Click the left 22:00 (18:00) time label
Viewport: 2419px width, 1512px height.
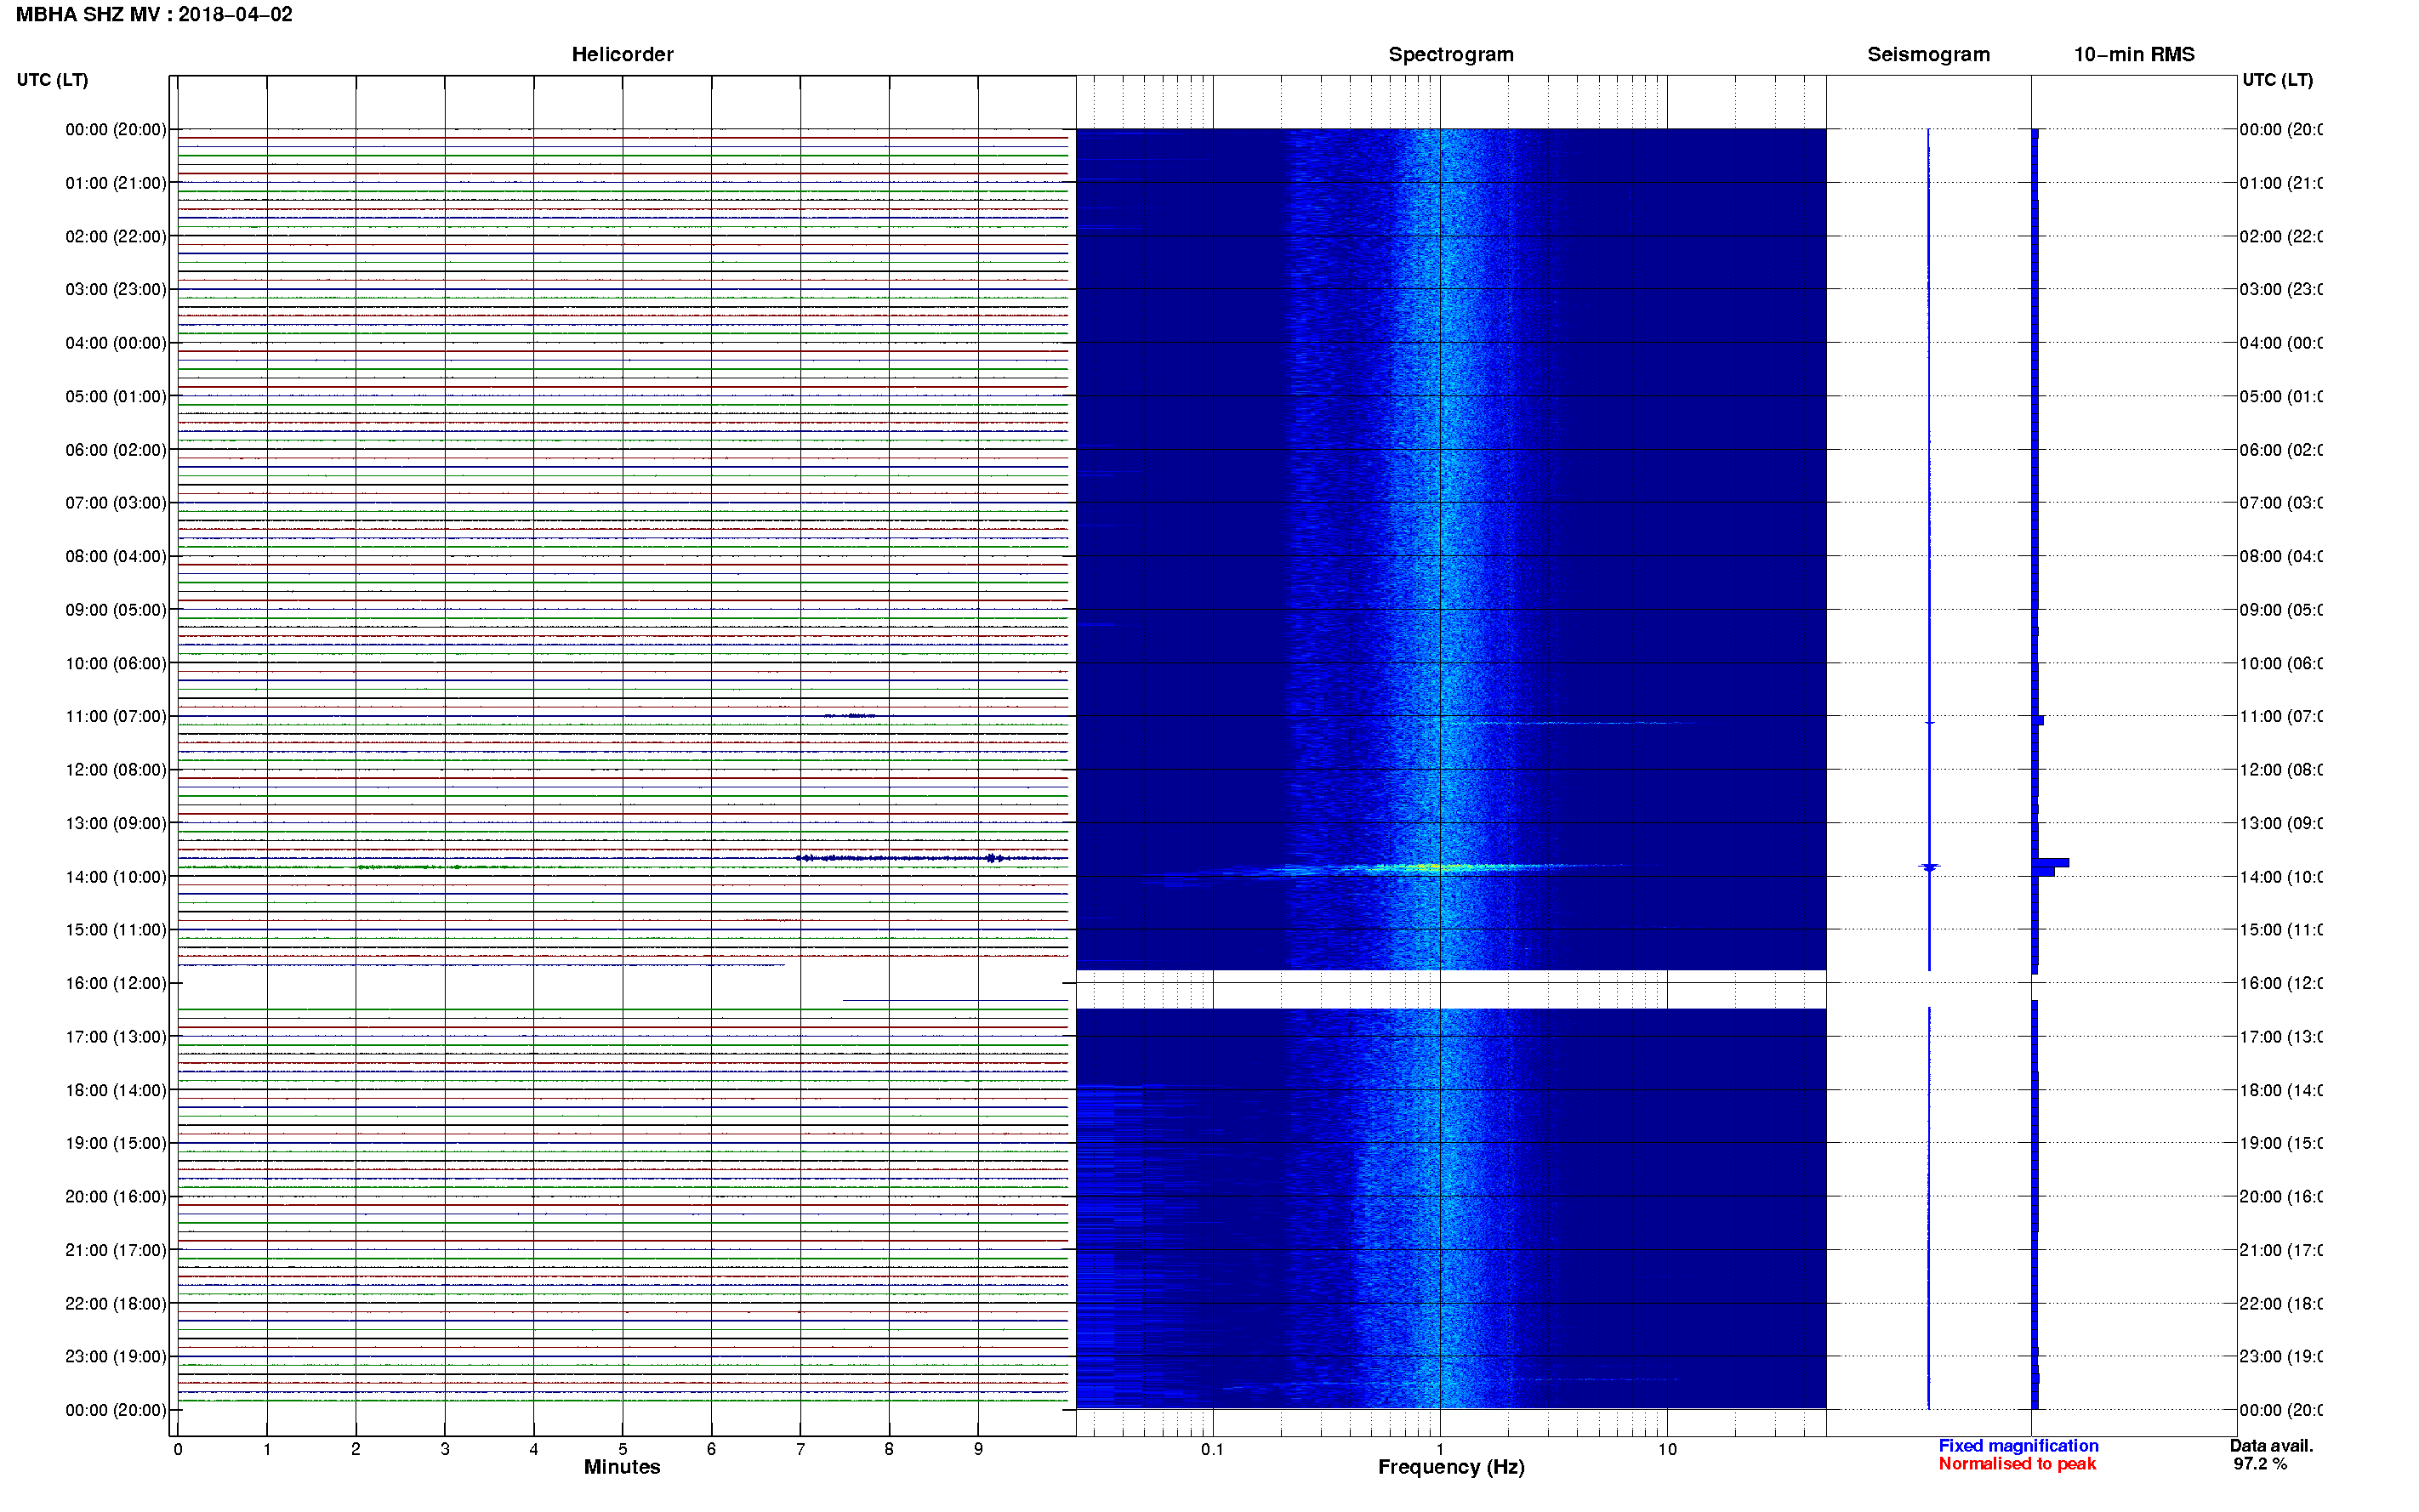(x=116, y=1304)
